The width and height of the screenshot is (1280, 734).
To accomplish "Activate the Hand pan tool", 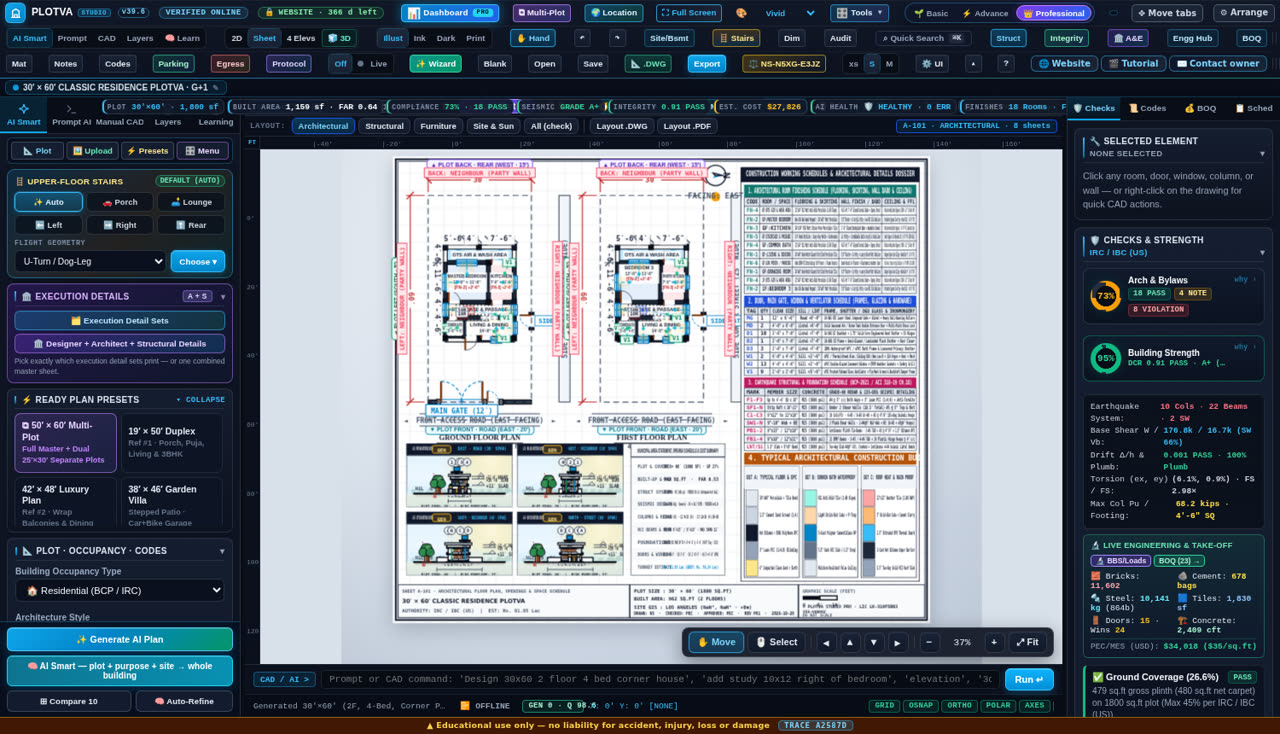I will click(532, 38).
